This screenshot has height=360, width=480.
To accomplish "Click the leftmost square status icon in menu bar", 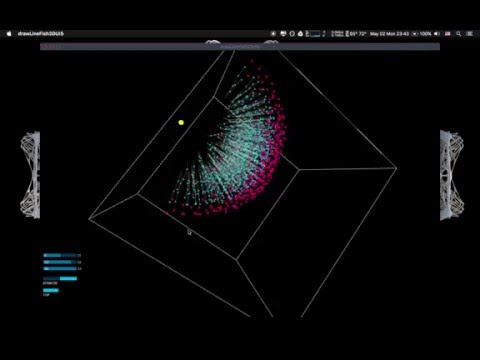I will [x=273, y=34].
